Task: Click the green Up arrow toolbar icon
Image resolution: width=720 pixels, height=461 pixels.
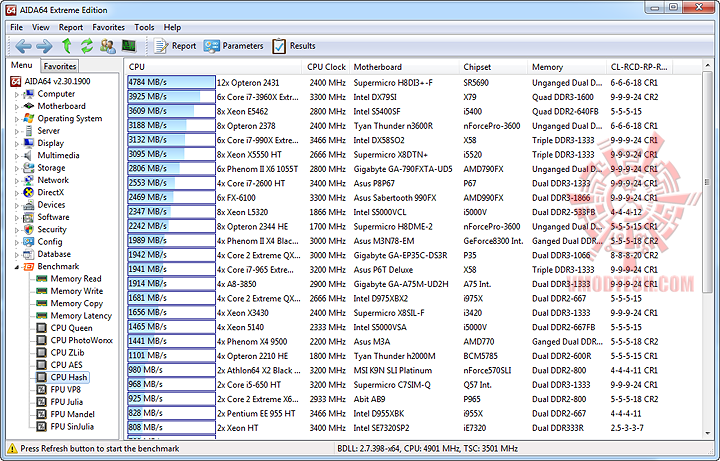Action: [67, 46]
